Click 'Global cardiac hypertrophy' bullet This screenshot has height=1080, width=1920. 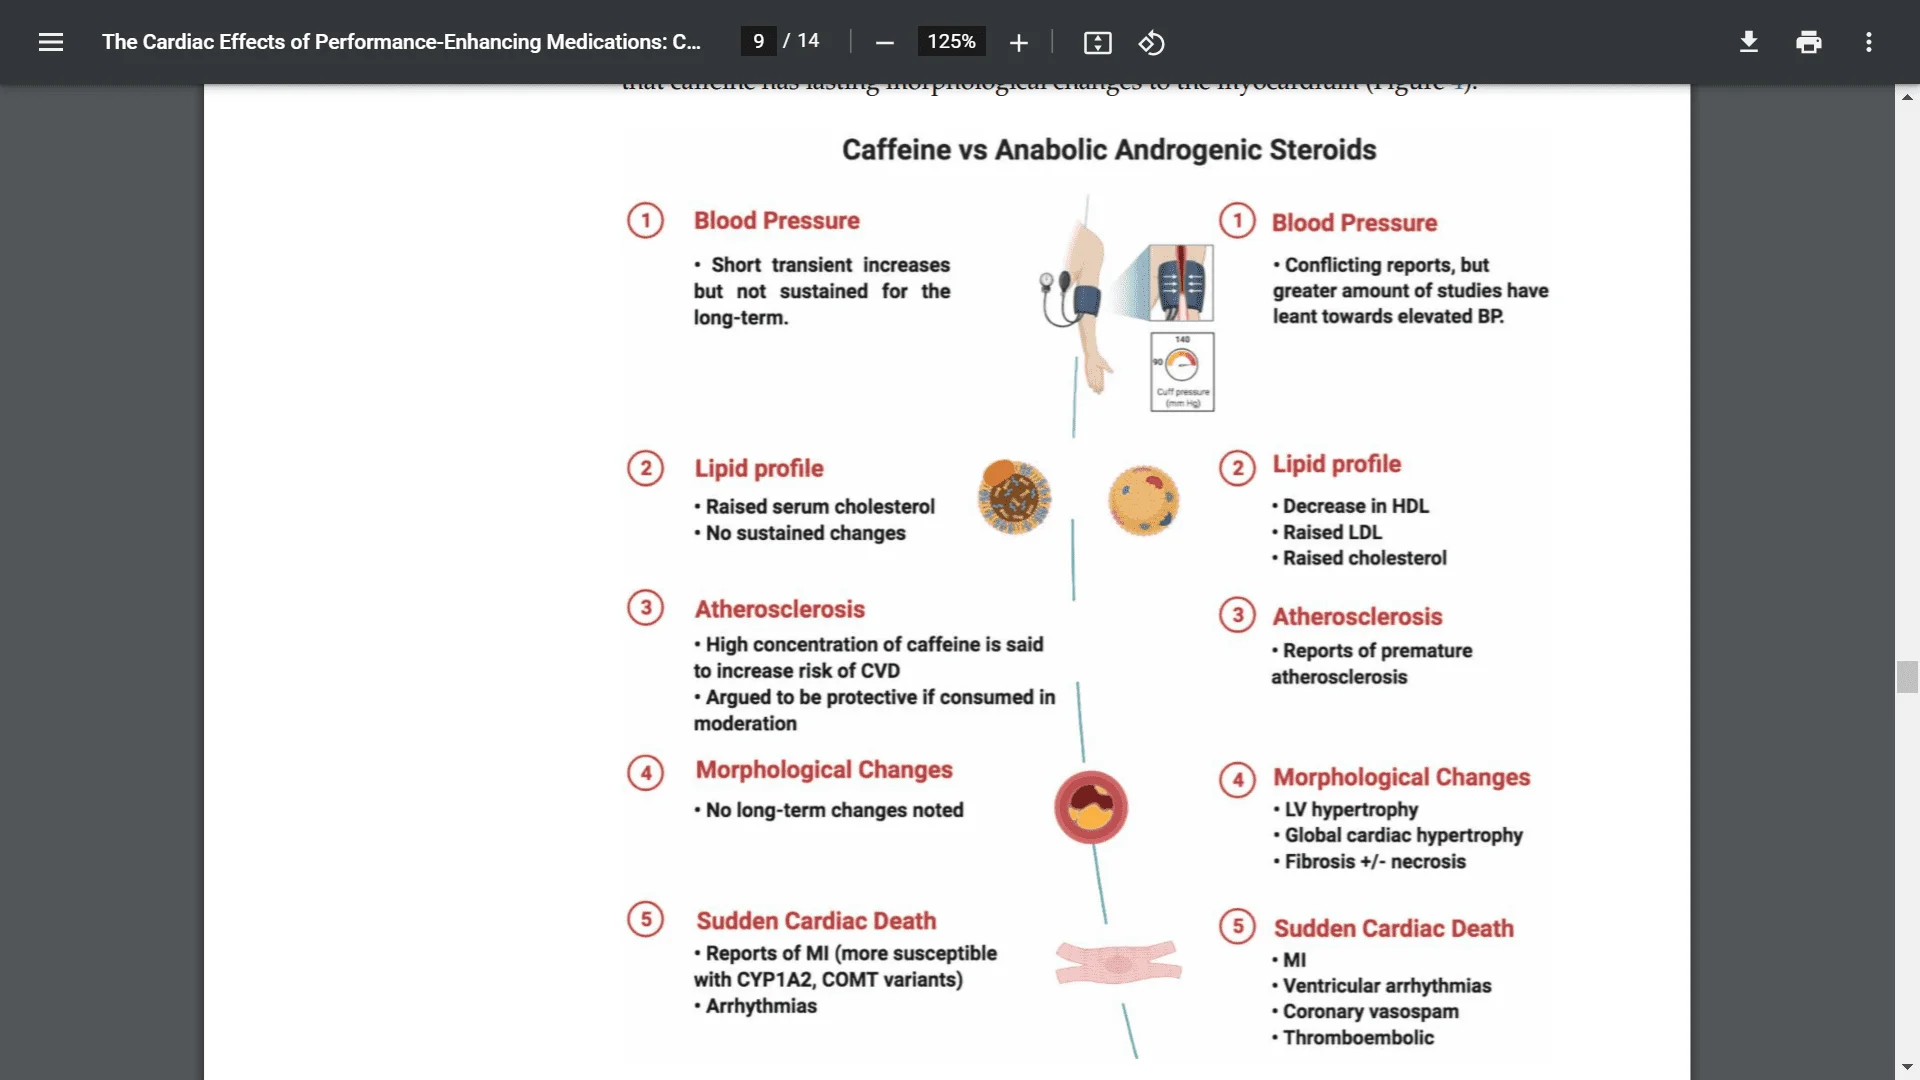click(1398, 836)
